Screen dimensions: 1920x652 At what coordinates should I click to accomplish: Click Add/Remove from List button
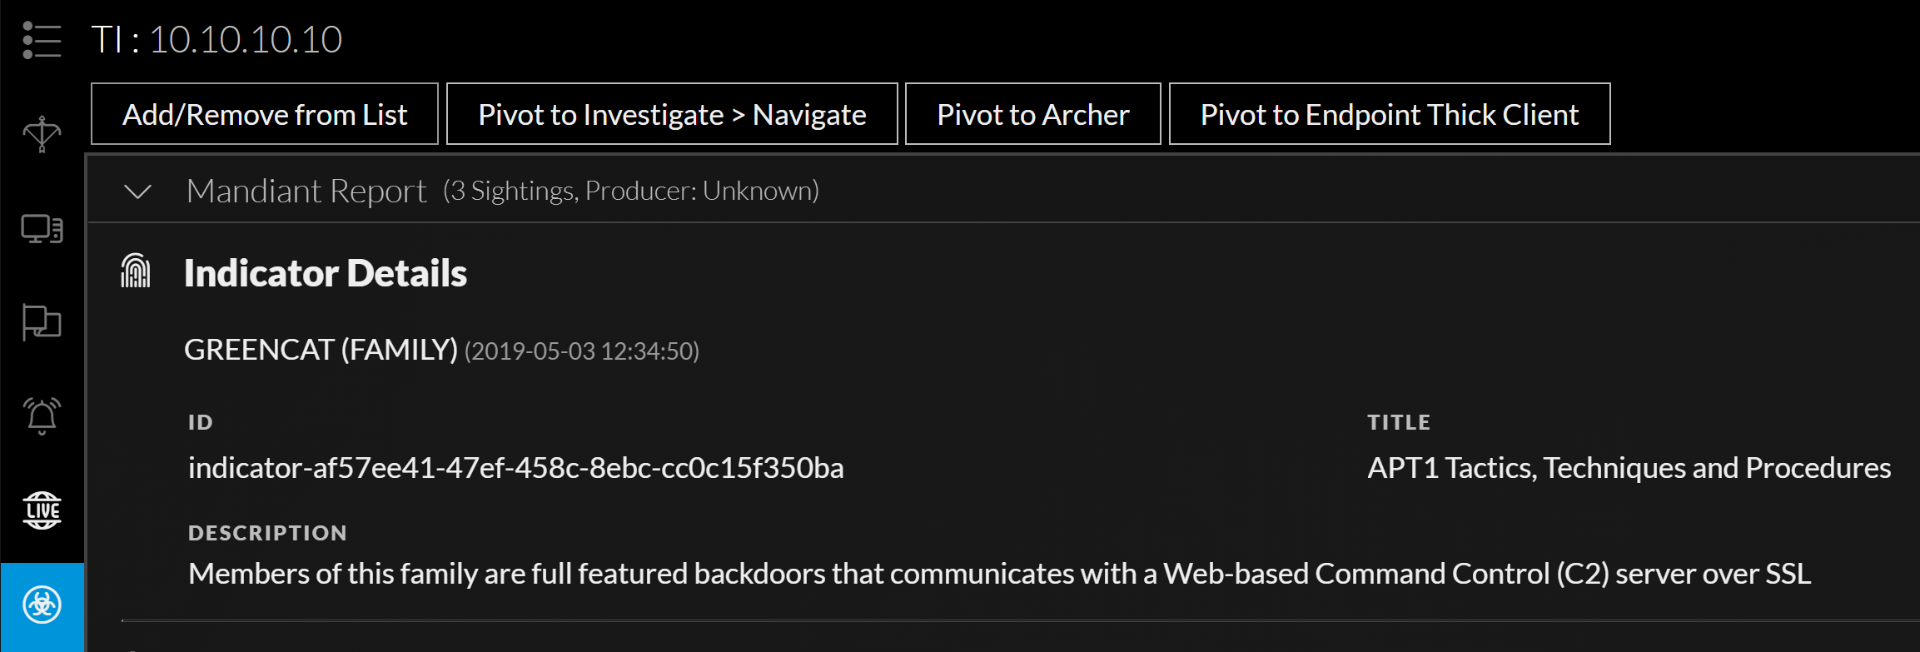pos(265,115)
